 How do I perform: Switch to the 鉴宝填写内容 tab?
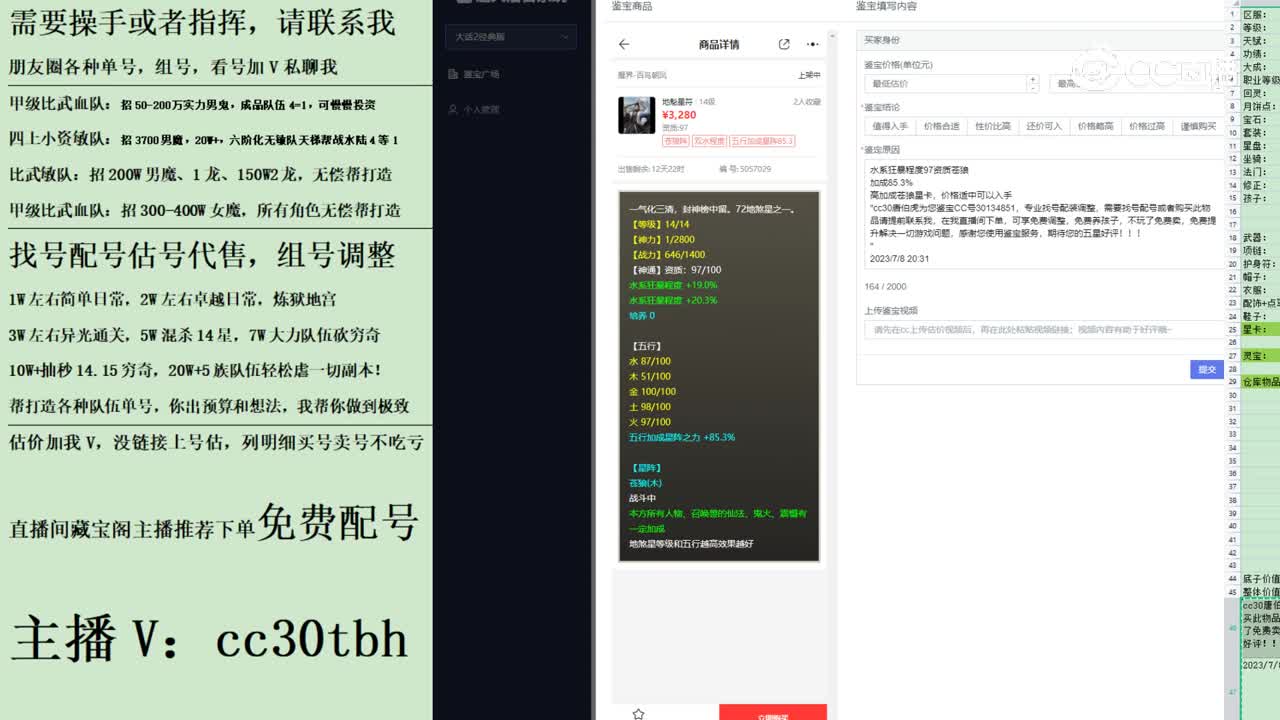tap(885, 6)
